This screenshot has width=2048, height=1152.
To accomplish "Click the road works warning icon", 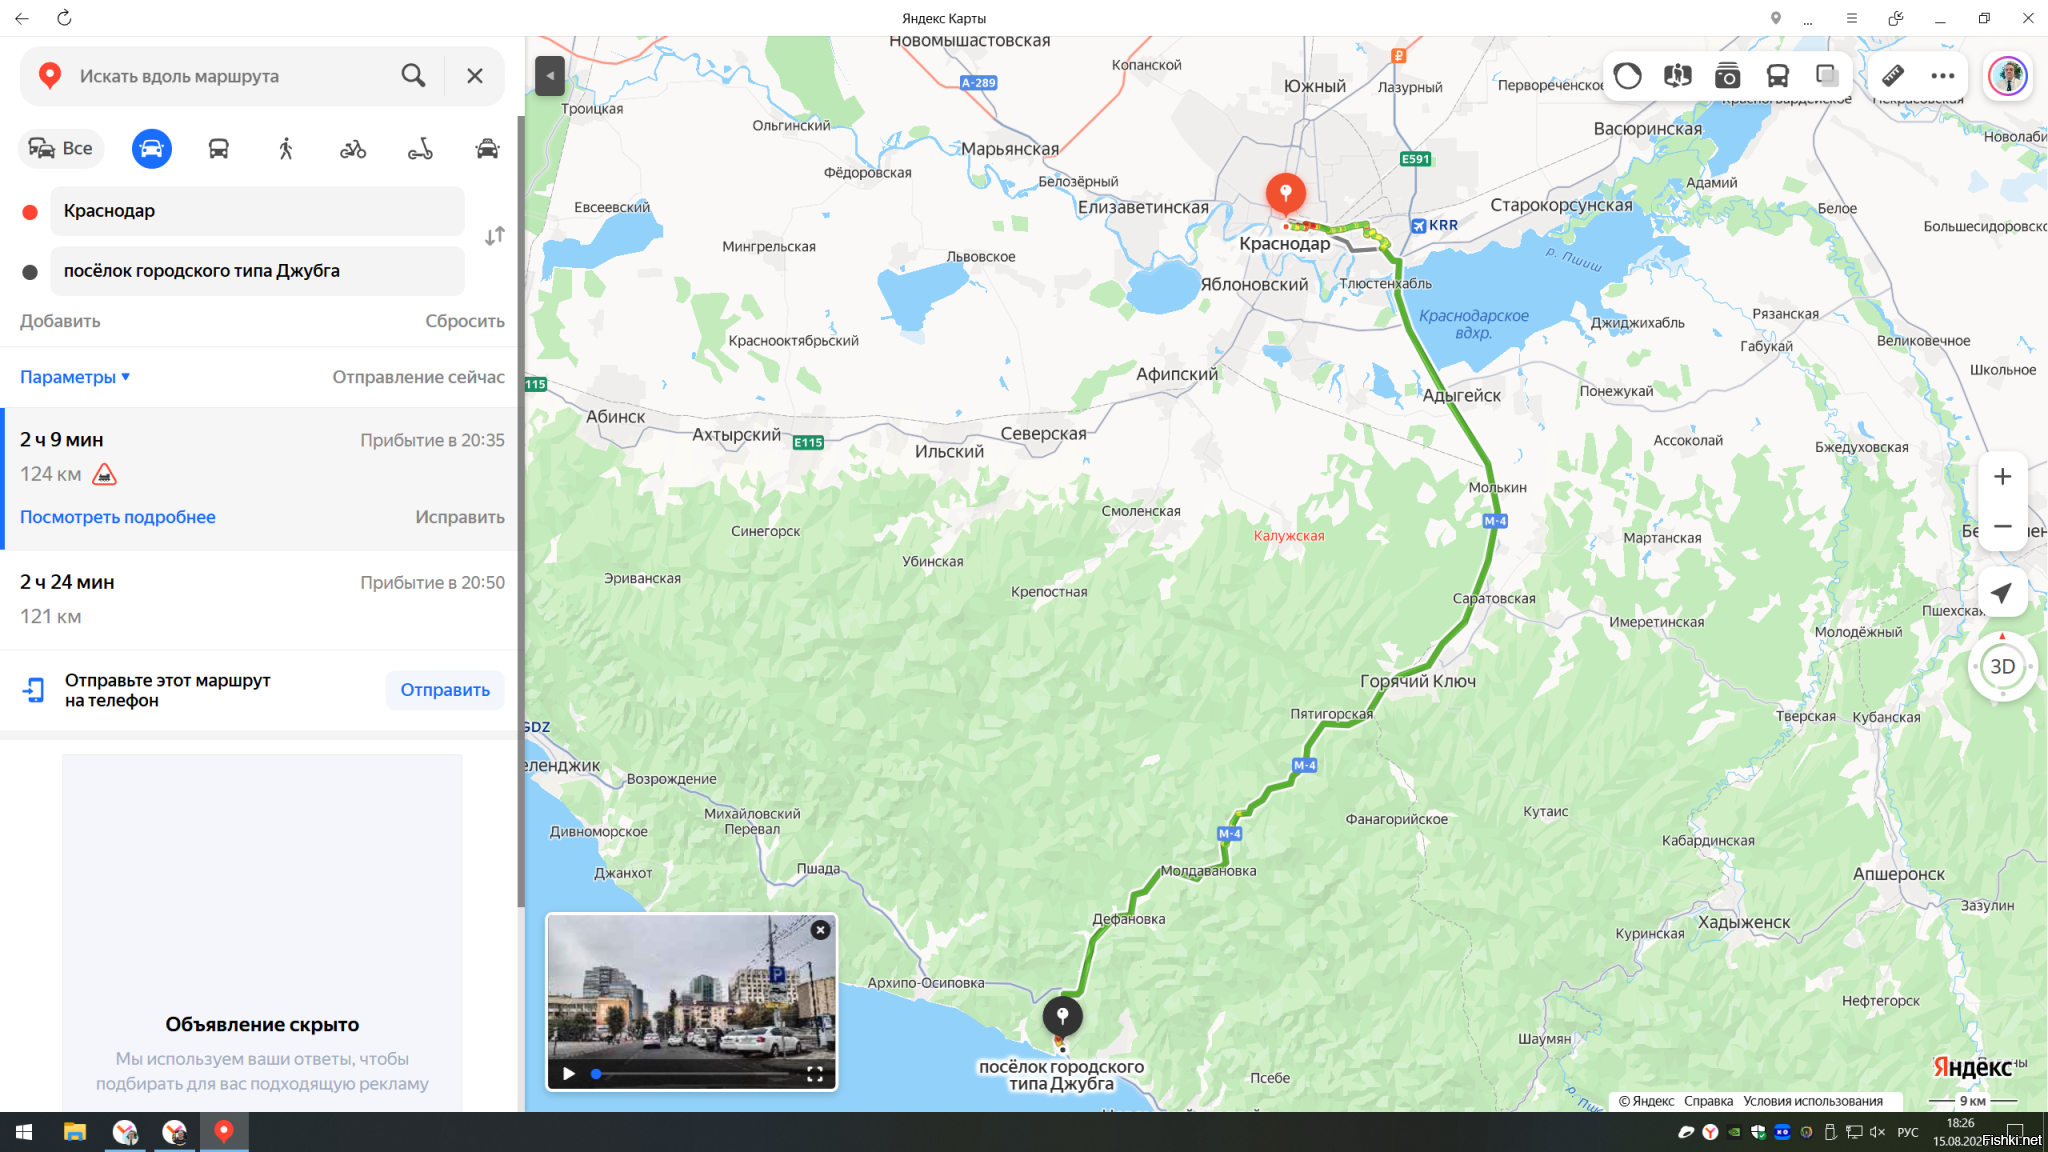I will [104, 474].
